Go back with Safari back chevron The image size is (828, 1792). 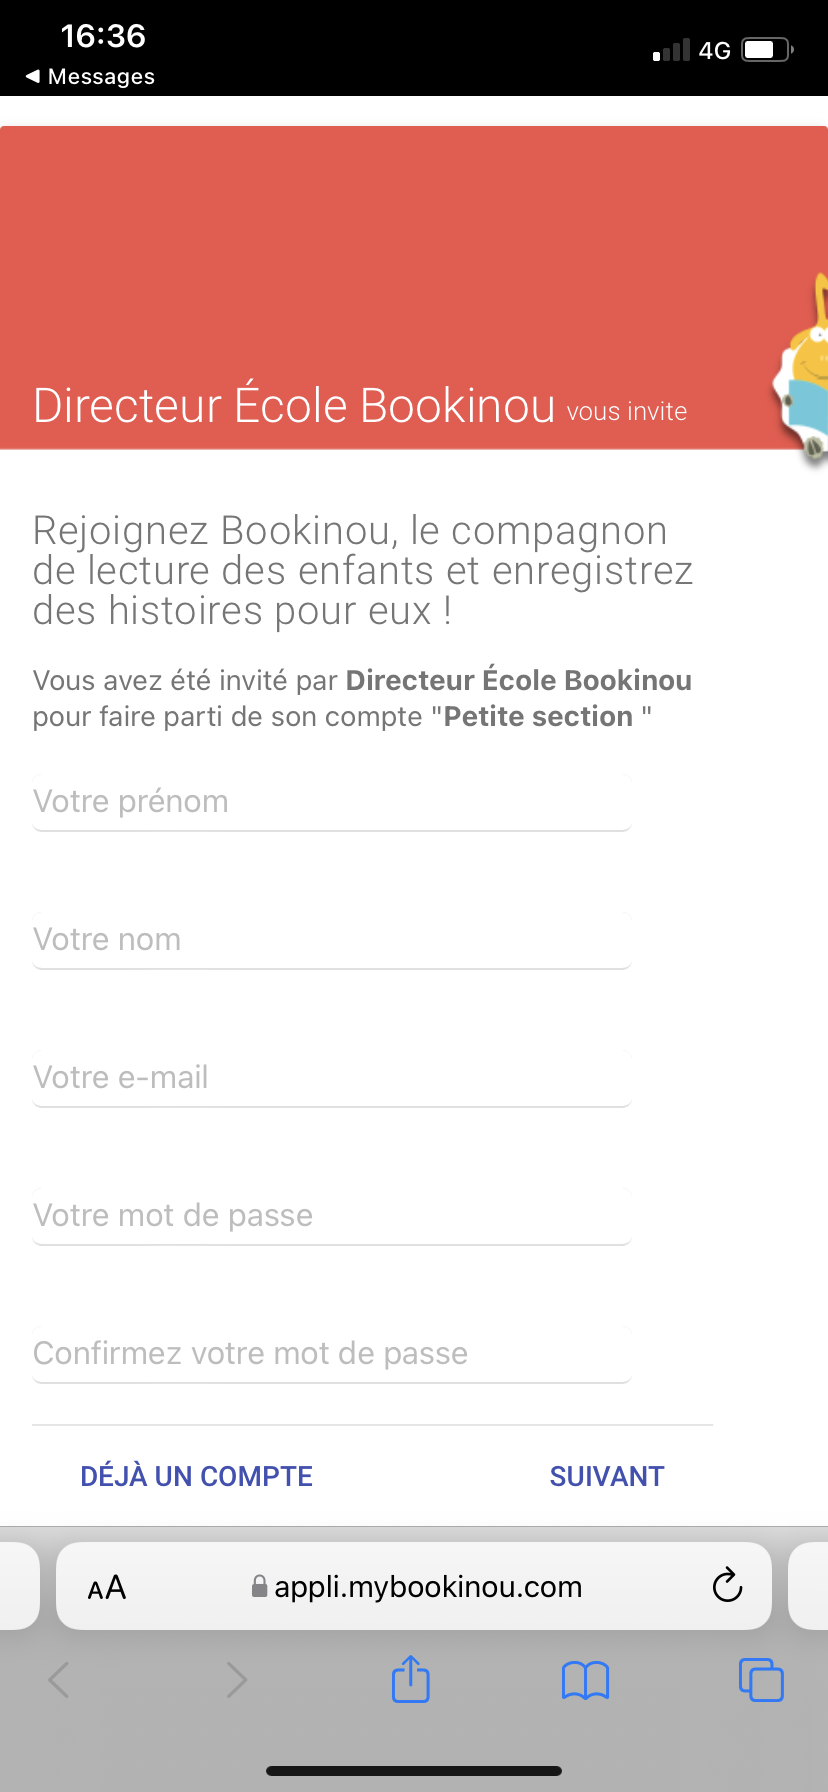click(x=59, y=1680)
